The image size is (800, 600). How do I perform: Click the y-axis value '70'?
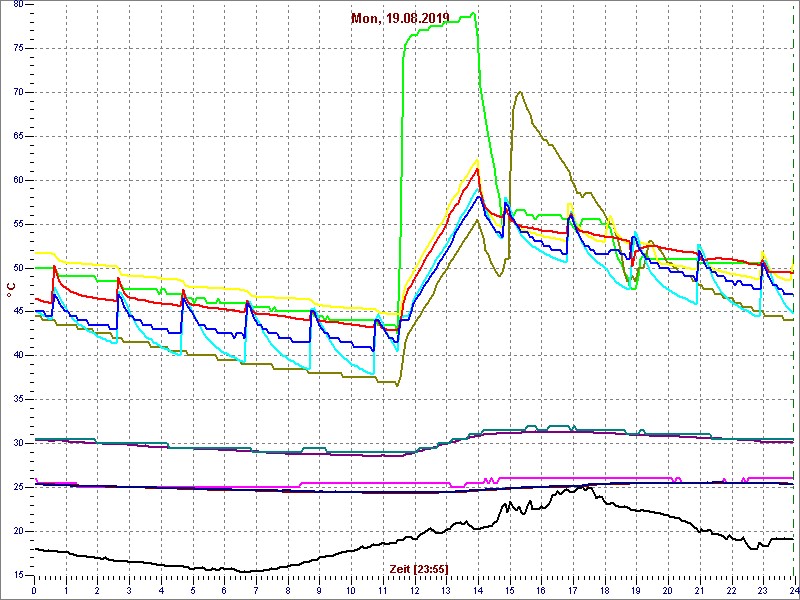click(x=17, y=92)
